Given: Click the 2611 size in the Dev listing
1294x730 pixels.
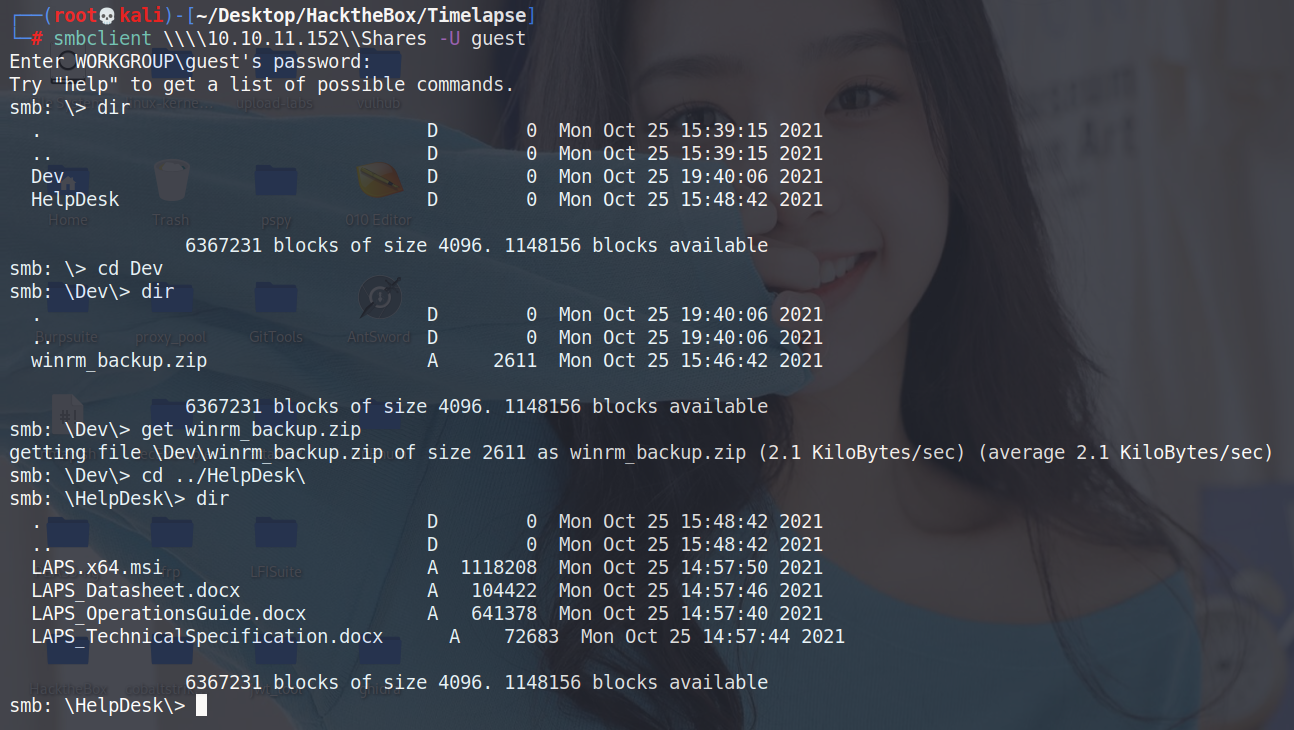Looking at the screenshot, I should [x=515, y=361].
